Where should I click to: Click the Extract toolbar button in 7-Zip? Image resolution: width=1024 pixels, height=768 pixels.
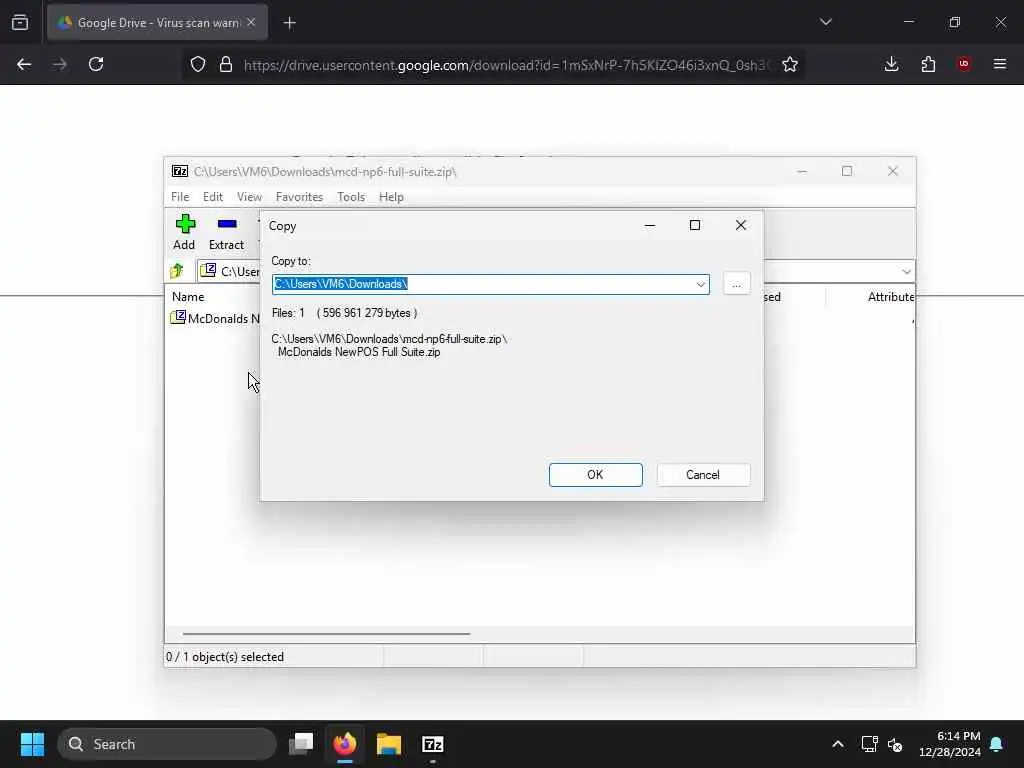[226, 232]
